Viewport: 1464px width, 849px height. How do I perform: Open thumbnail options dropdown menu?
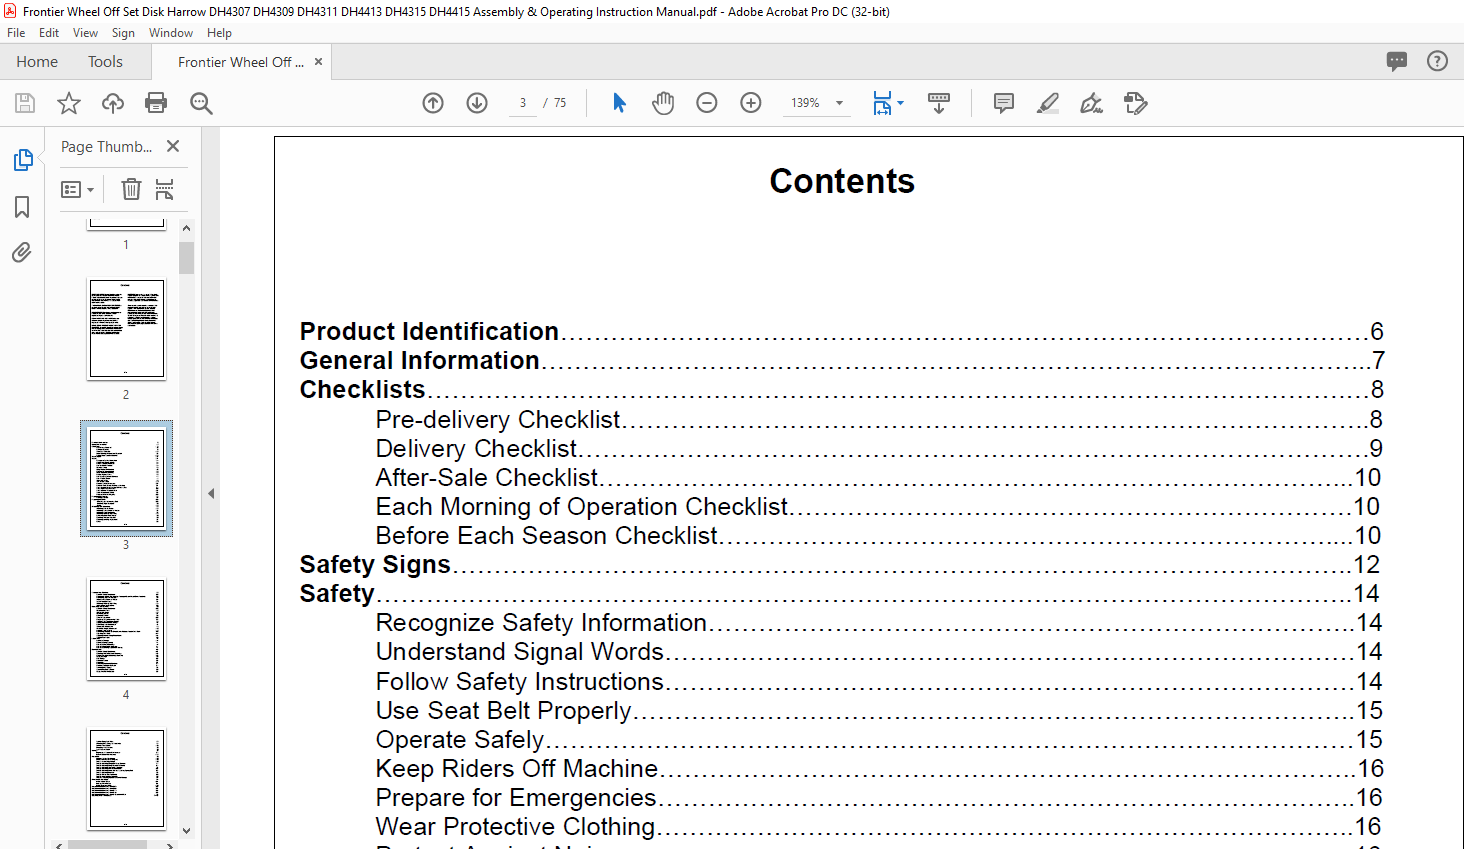click(77, 189)
